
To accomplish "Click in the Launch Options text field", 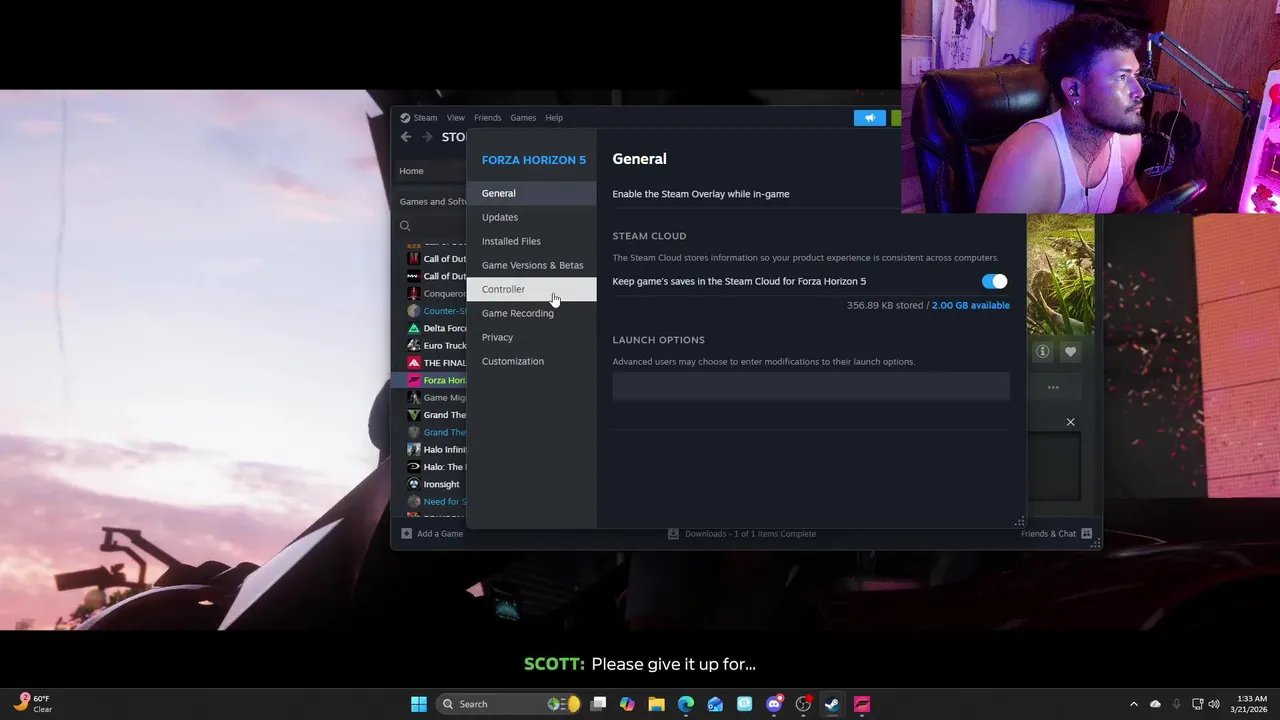I will pyautogui.click(x=811, y=386).
